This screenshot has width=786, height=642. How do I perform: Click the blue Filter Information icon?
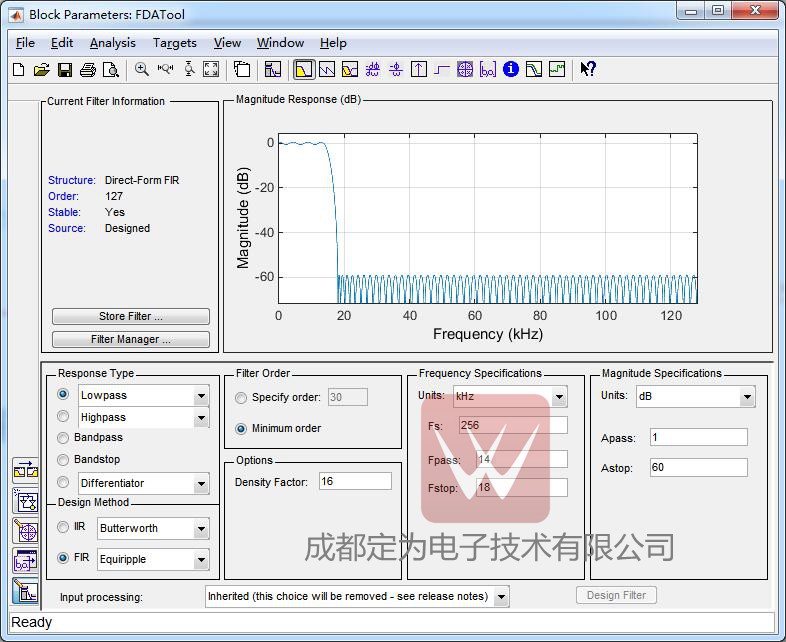click(x=511, y=69)
